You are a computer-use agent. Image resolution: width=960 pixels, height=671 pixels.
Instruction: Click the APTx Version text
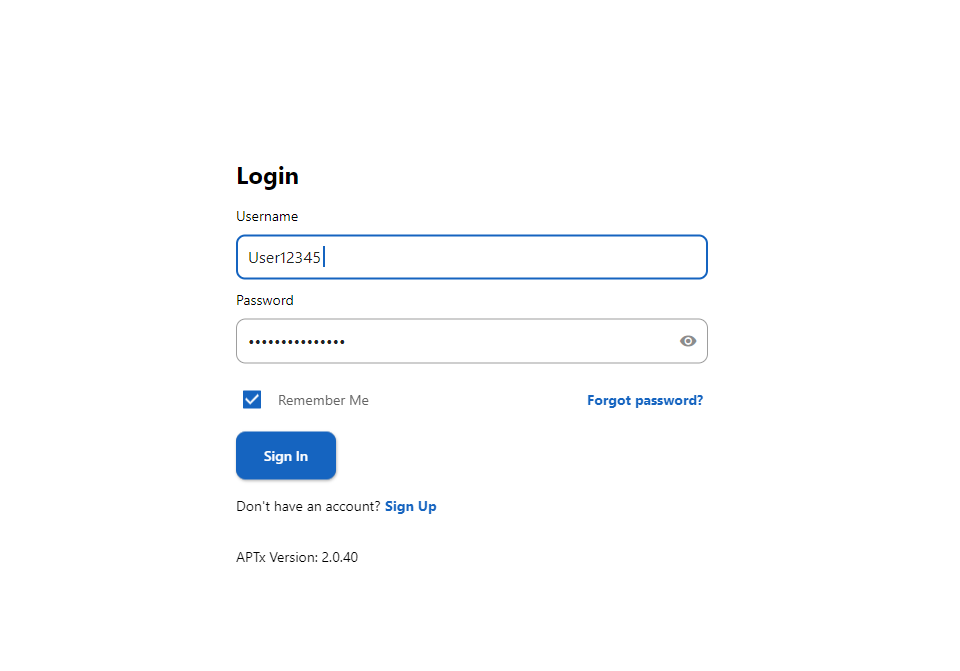(277, 557)
